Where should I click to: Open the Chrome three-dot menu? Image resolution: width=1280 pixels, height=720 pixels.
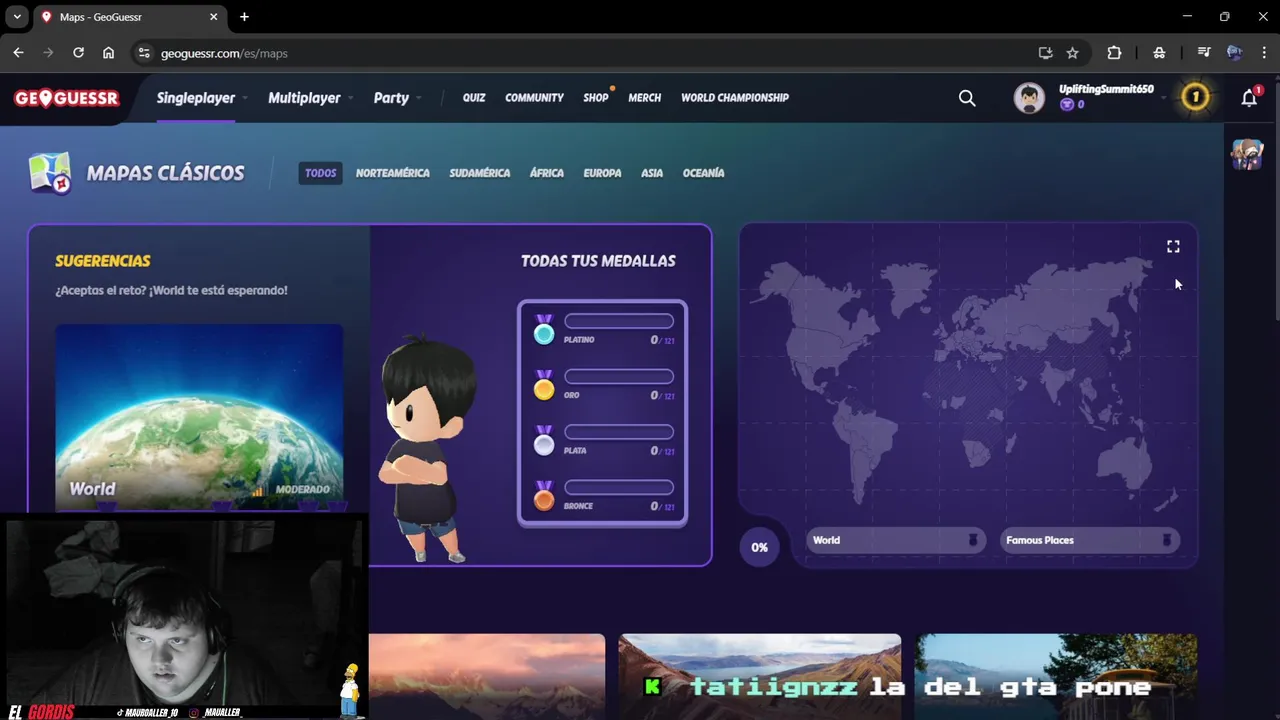1264,53
